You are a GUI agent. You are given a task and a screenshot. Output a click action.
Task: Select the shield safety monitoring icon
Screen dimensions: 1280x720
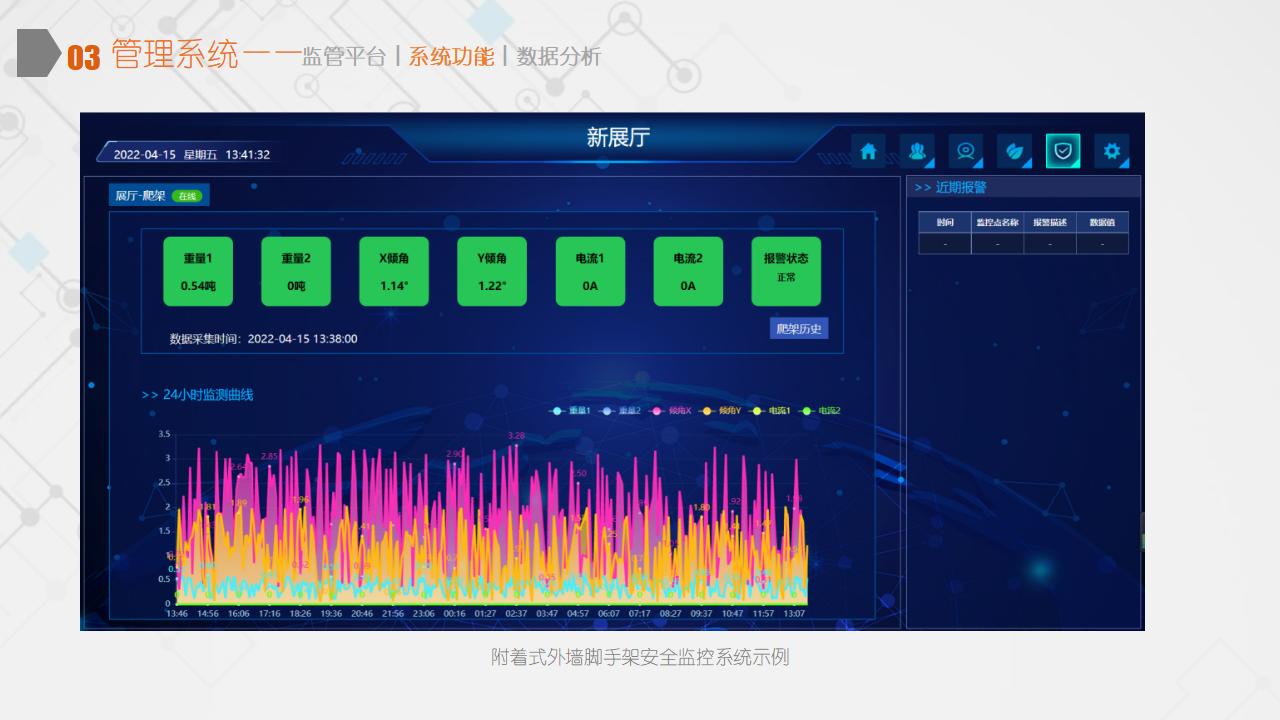[1062, 151]
